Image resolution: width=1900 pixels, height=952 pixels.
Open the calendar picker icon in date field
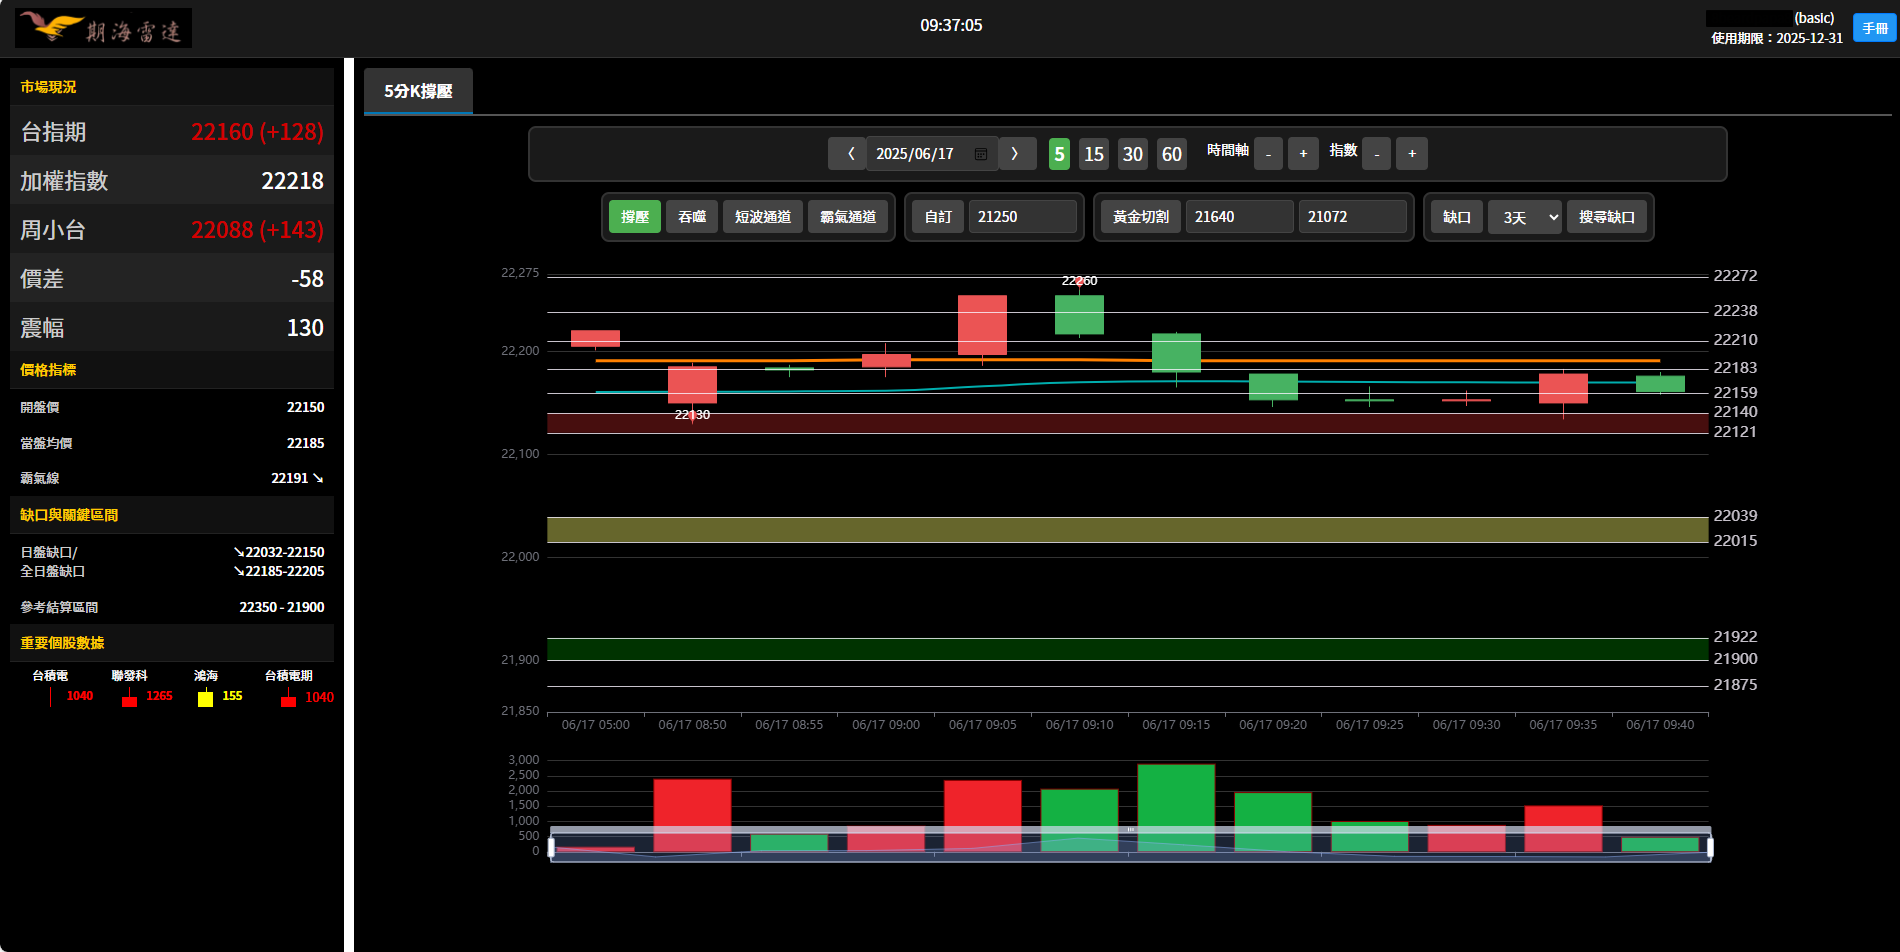click(x=980, y=154)
